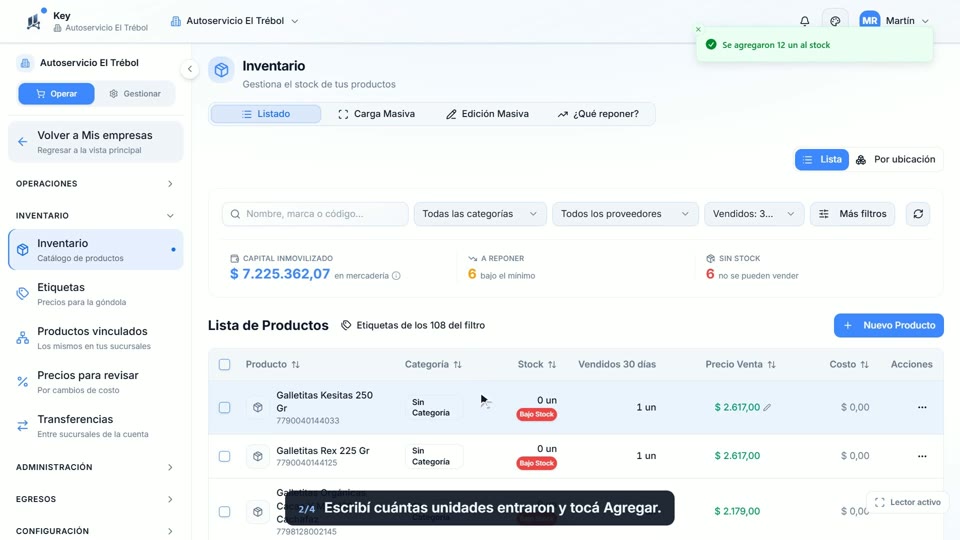Sort by Precio Venta column
Viewport: 960px width, 540px height.
pyautogui.click(x=740, y=364)
